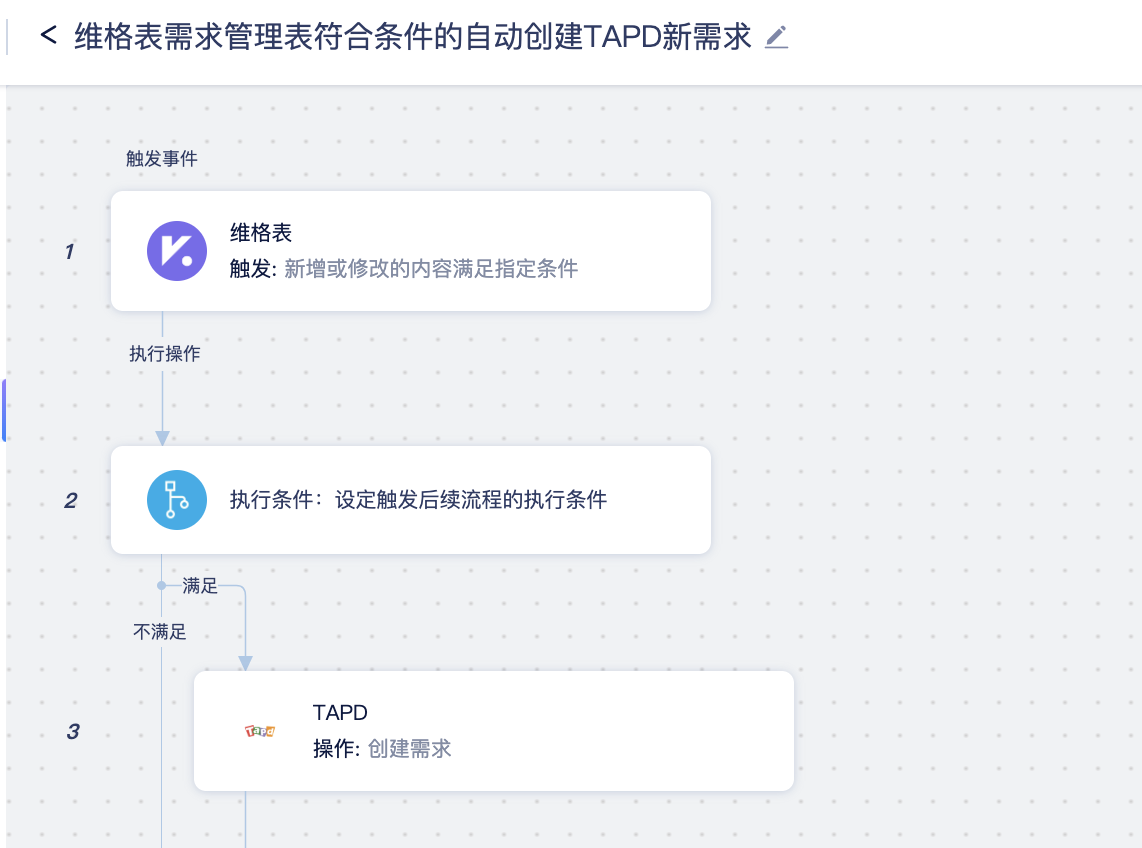Viewport: 1142px width, 848px height.
Task: Select the 满足 branch label
Action: [201, 586]
